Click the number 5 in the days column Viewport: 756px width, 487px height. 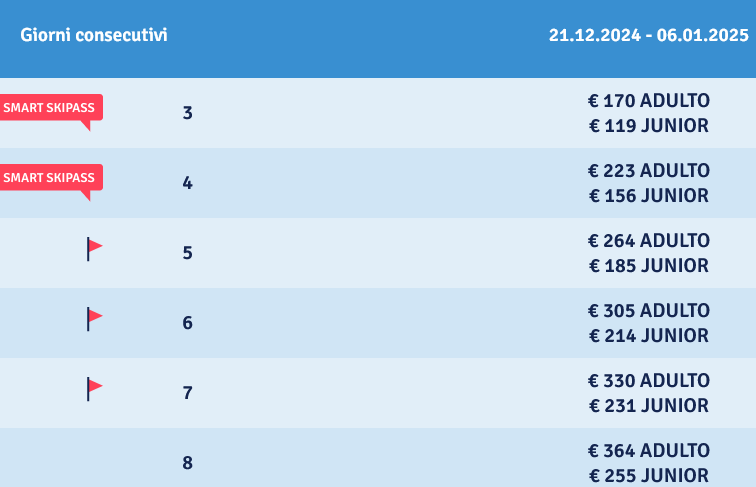click(188, 253)
